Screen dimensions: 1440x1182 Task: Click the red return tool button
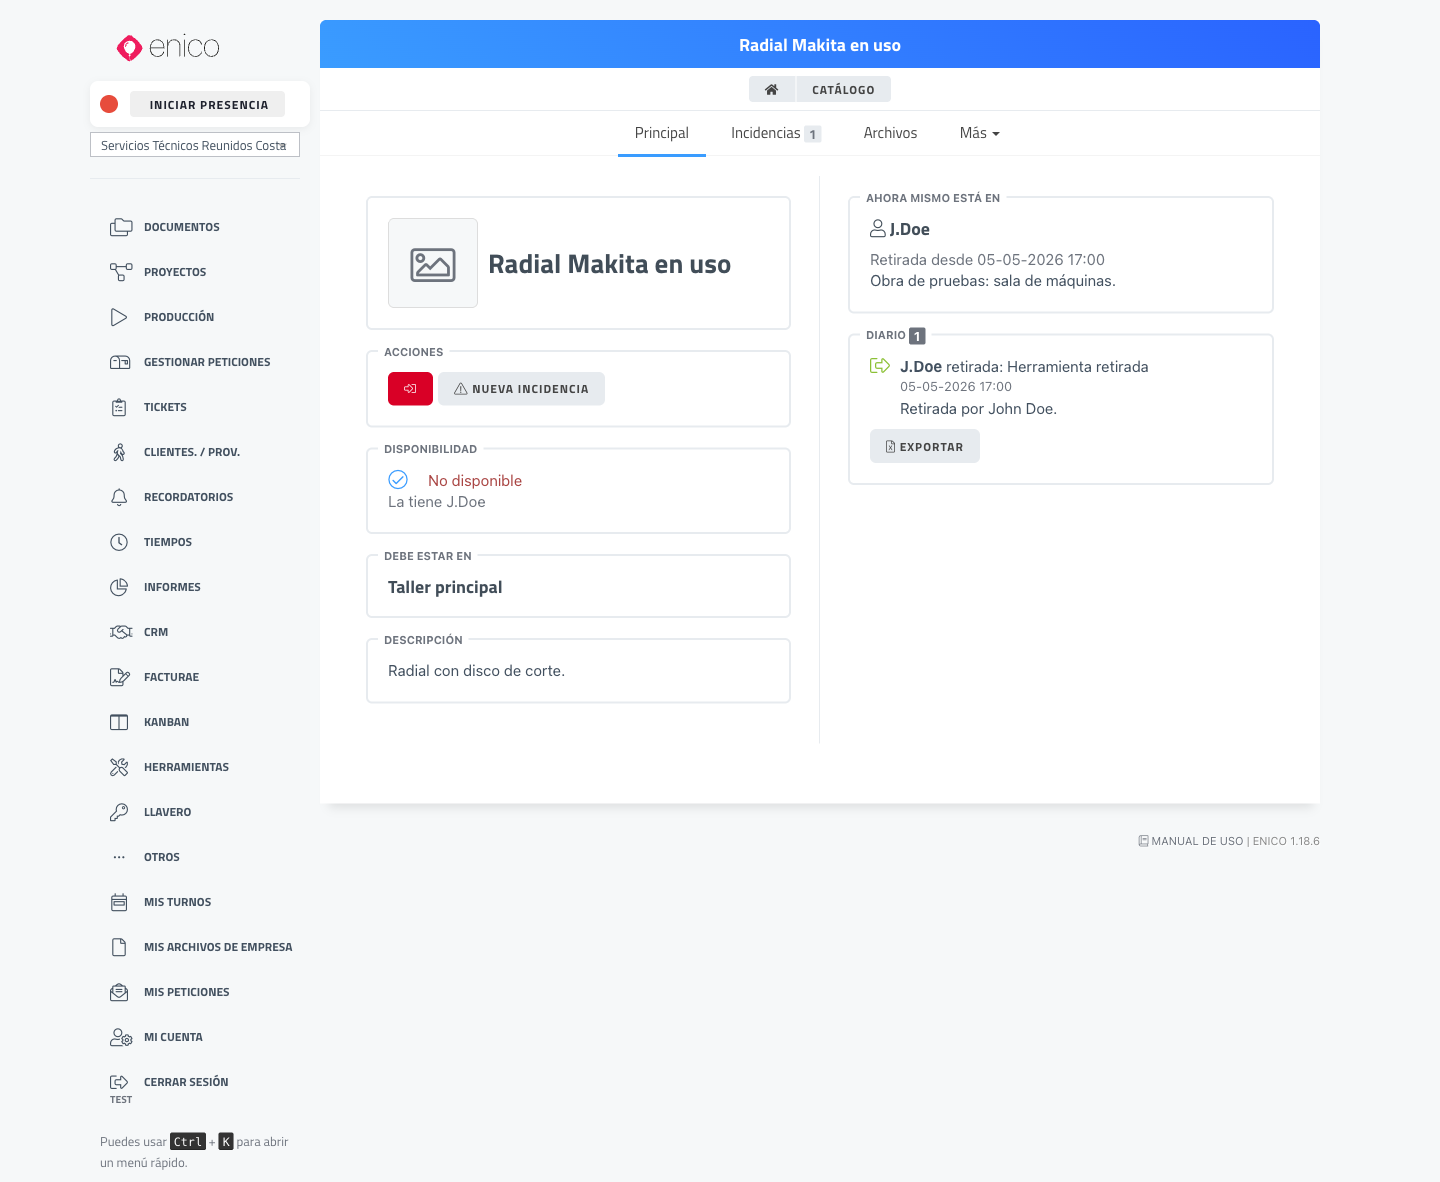click(410, 389)
